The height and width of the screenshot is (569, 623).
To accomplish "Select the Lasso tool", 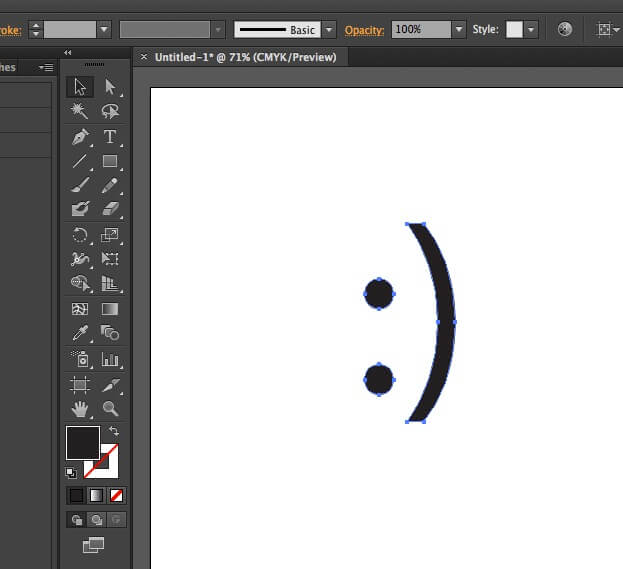I will click(110, 111).
